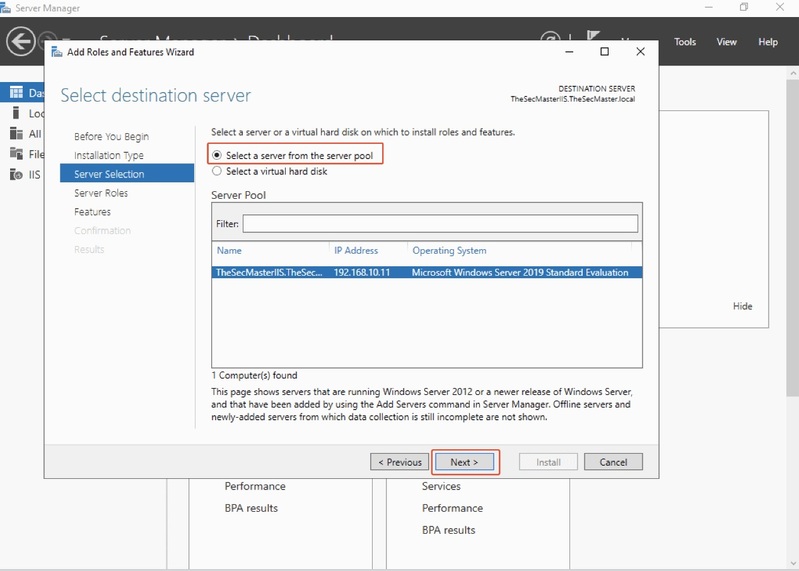Image resolution: width=799 pixels, height=571 pixels.
Task: Open the Dashboard icon in Server Manager sidebar
Action: (x=16, y=92)
